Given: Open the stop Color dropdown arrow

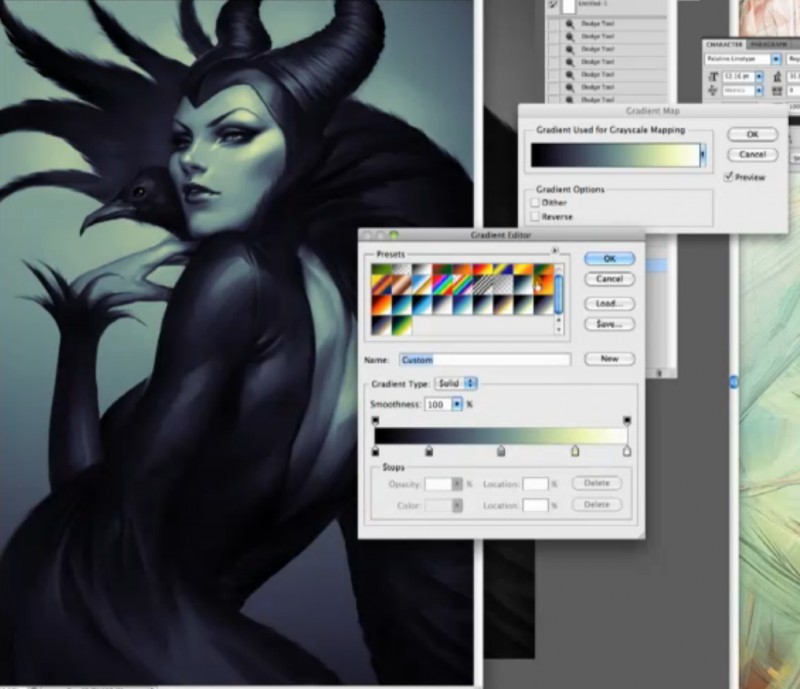Looking at the screenshot, I should click(457, 505).
